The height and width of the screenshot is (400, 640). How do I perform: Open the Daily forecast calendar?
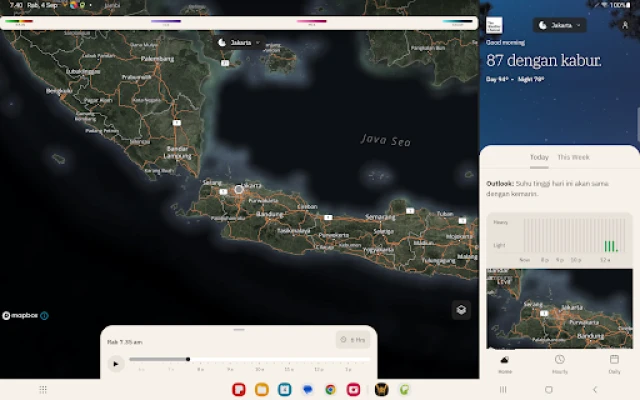pos(613,362)
